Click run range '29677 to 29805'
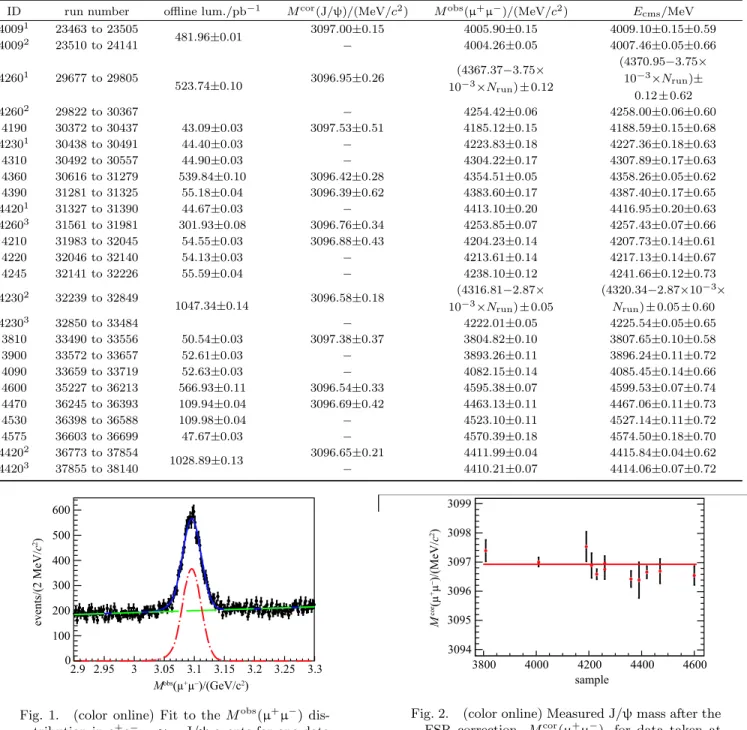 tap(97, 78)
